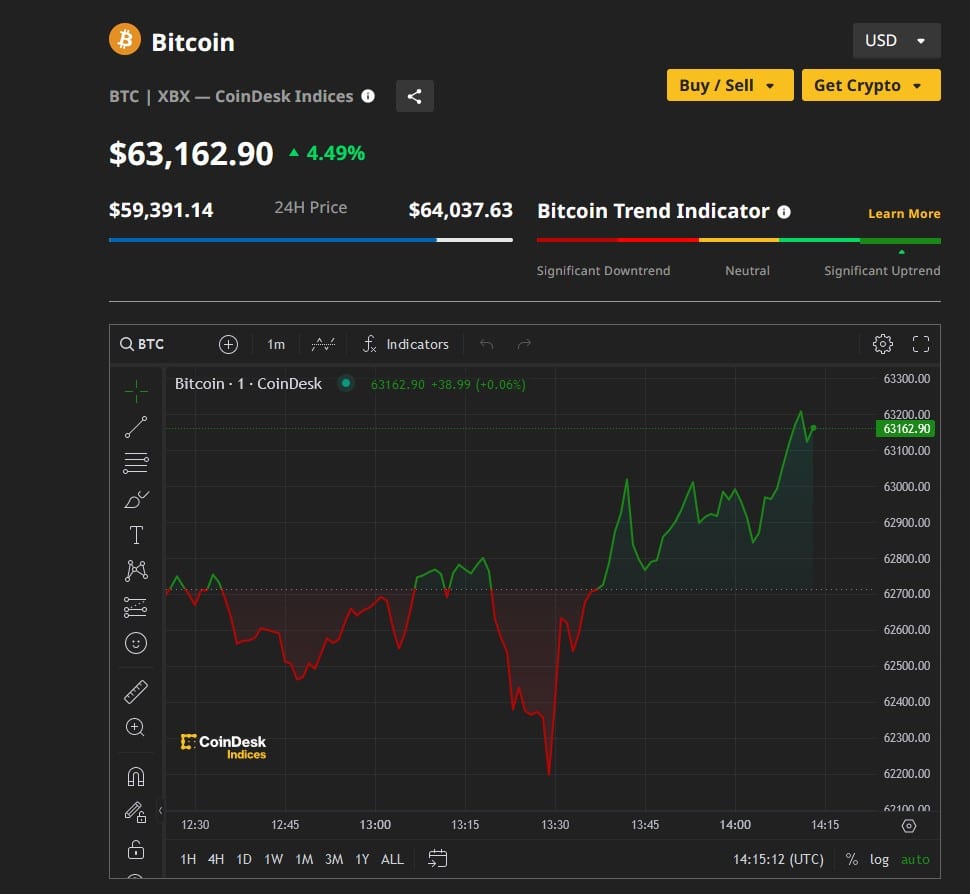Activate the zoom in tool
The width and height of the screenshot is (970, 894).
(135, 728)
